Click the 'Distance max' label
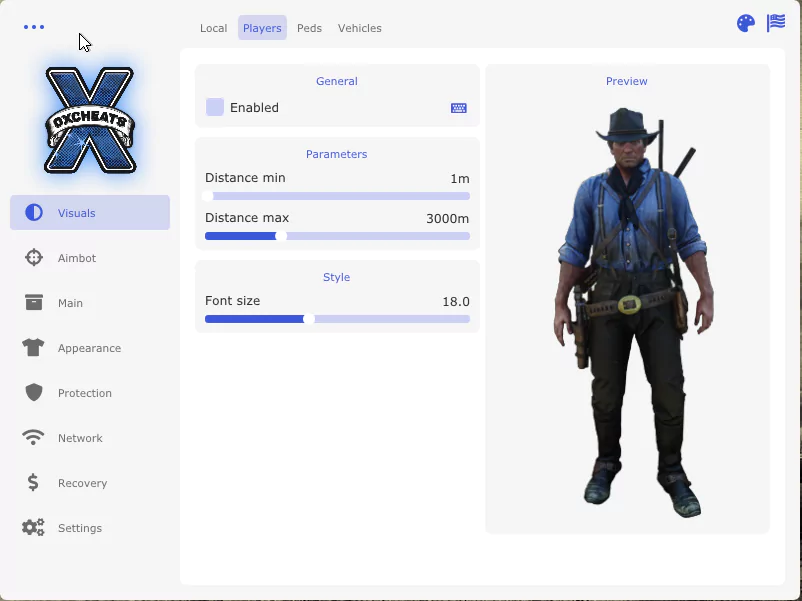This screenshot has height=601, width=802. point(247,218)
